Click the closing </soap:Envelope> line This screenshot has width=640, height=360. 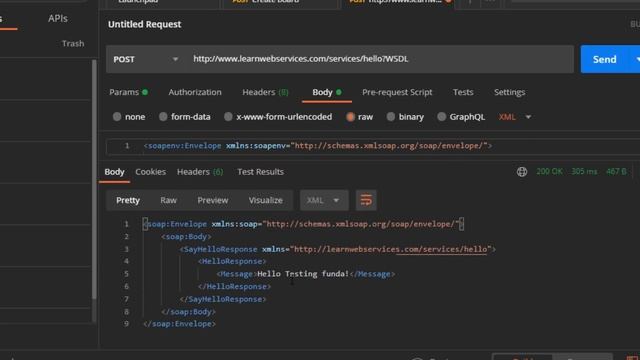[x=179, y=324]
